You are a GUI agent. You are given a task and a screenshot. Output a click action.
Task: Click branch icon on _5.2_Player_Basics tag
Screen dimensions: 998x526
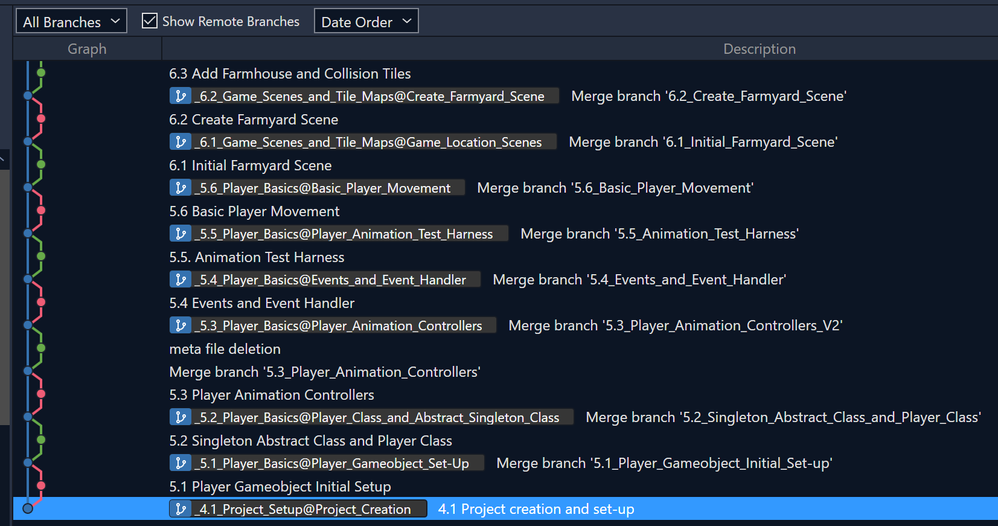(181, 417)
